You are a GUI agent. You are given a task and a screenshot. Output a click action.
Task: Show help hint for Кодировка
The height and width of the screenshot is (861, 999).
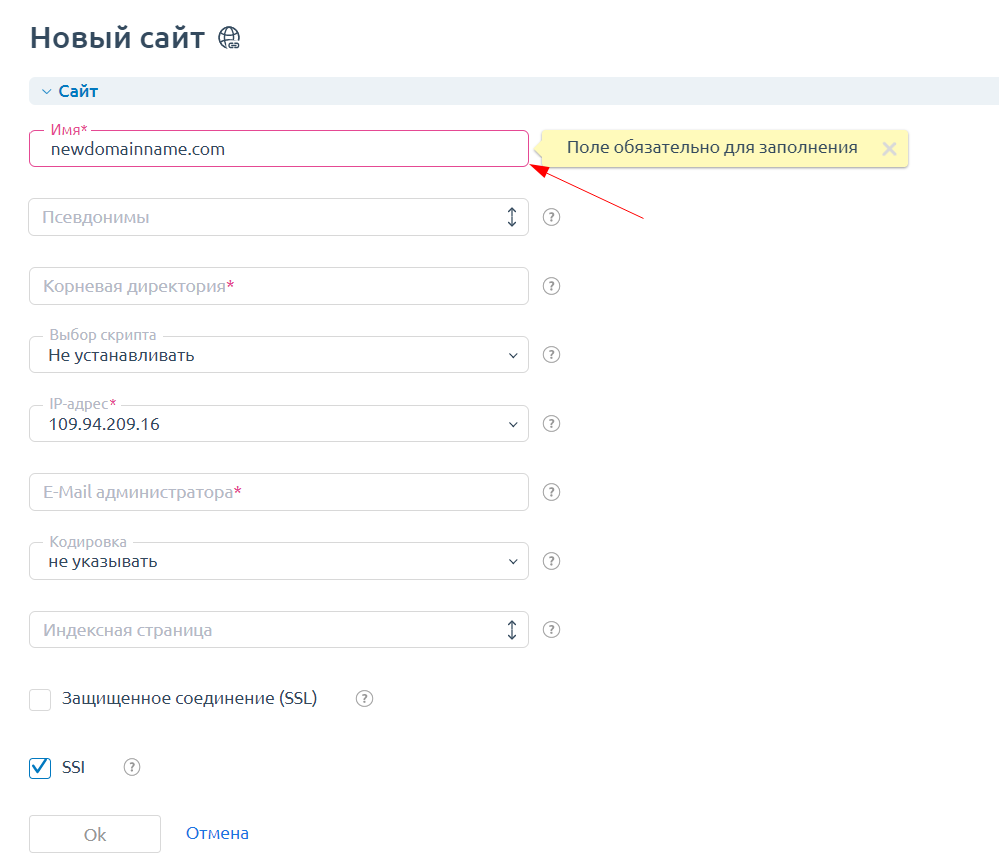[x=551, y=561]
